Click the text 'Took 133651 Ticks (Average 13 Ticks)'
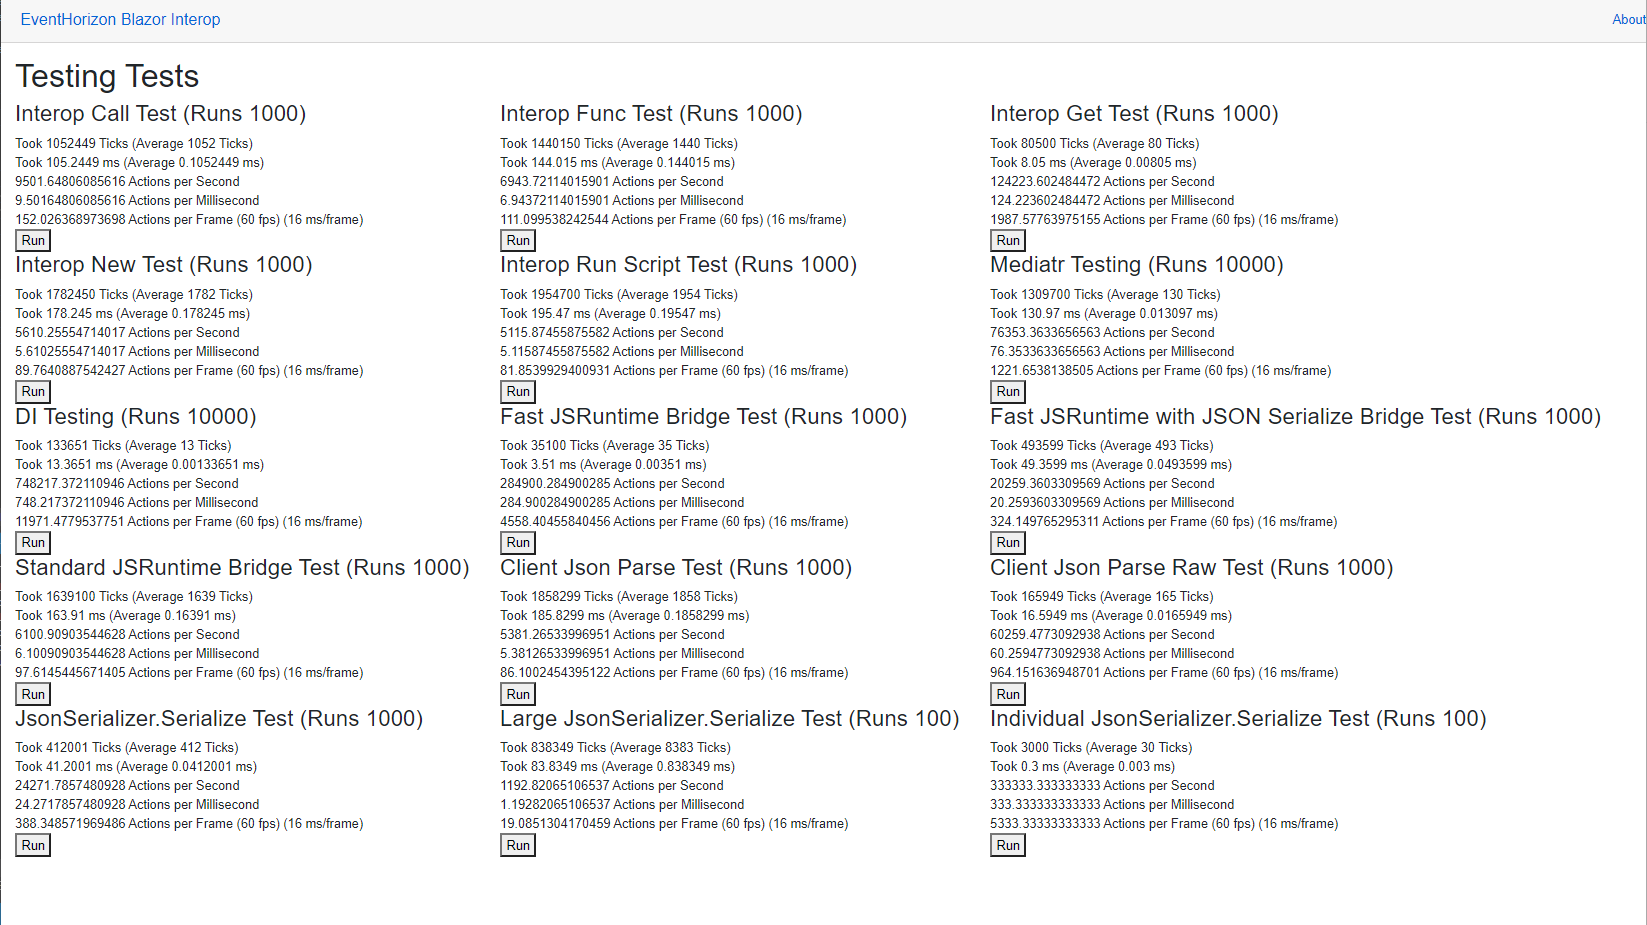This screenshot has width=1647, height=925. (123, 446)
